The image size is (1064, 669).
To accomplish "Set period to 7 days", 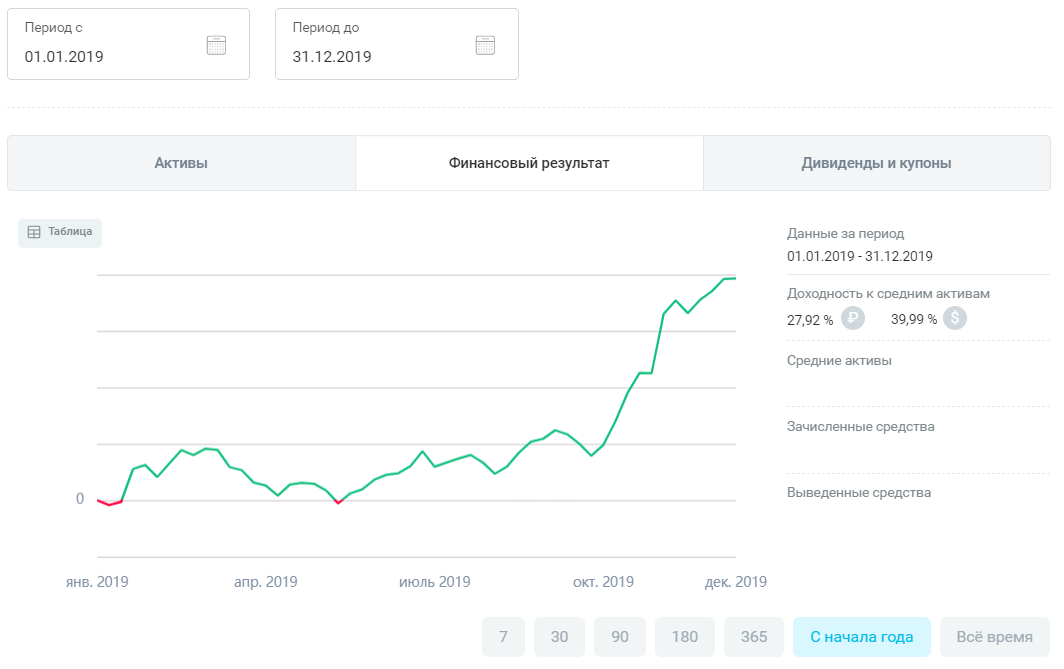I will click(503, 637).
